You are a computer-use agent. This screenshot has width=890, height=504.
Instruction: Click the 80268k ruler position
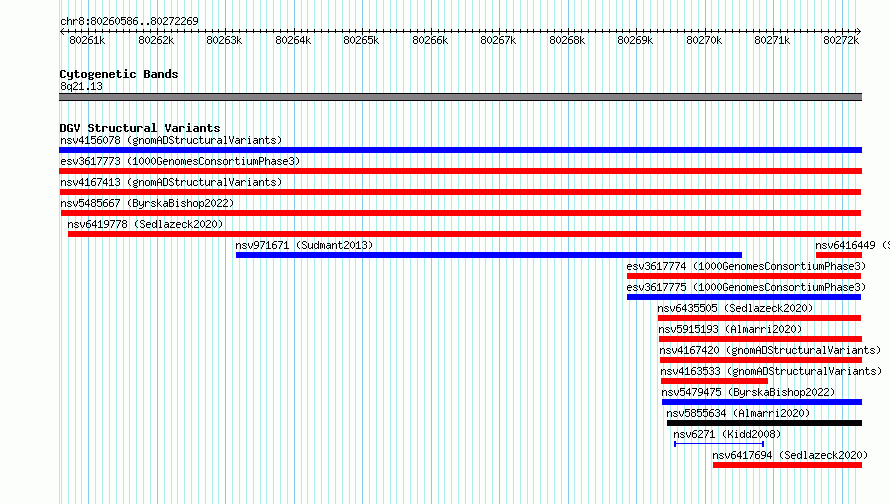pos(567,40)
